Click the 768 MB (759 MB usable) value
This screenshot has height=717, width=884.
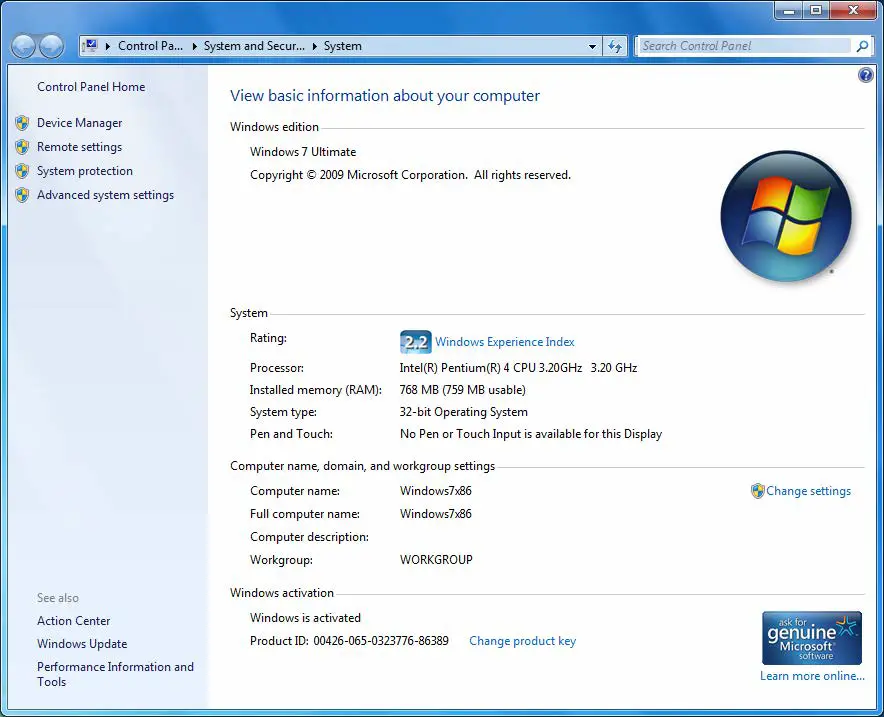pos(462,390)
